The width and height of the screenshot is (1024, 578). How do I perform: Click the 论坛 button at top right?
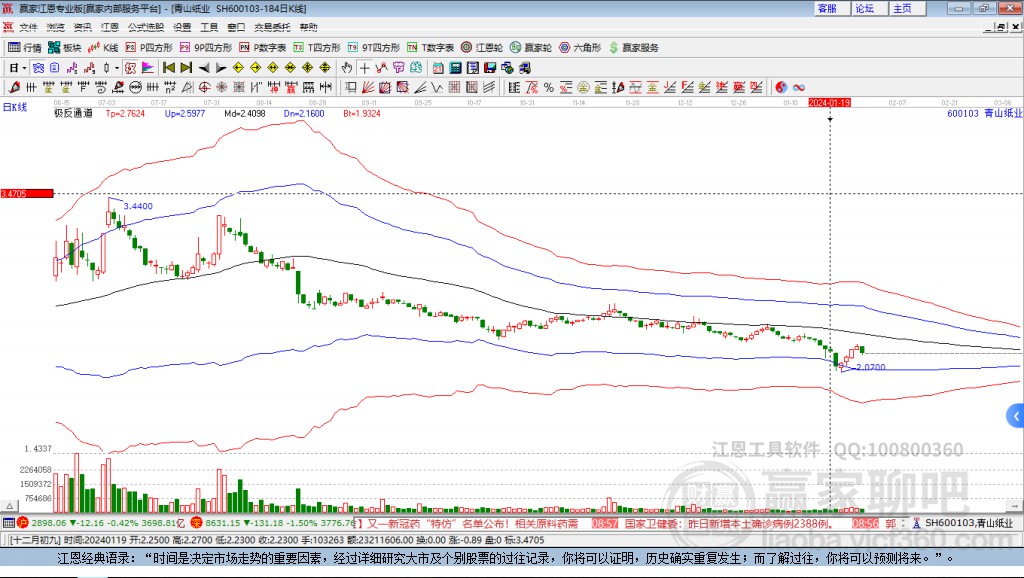(866, 8)
